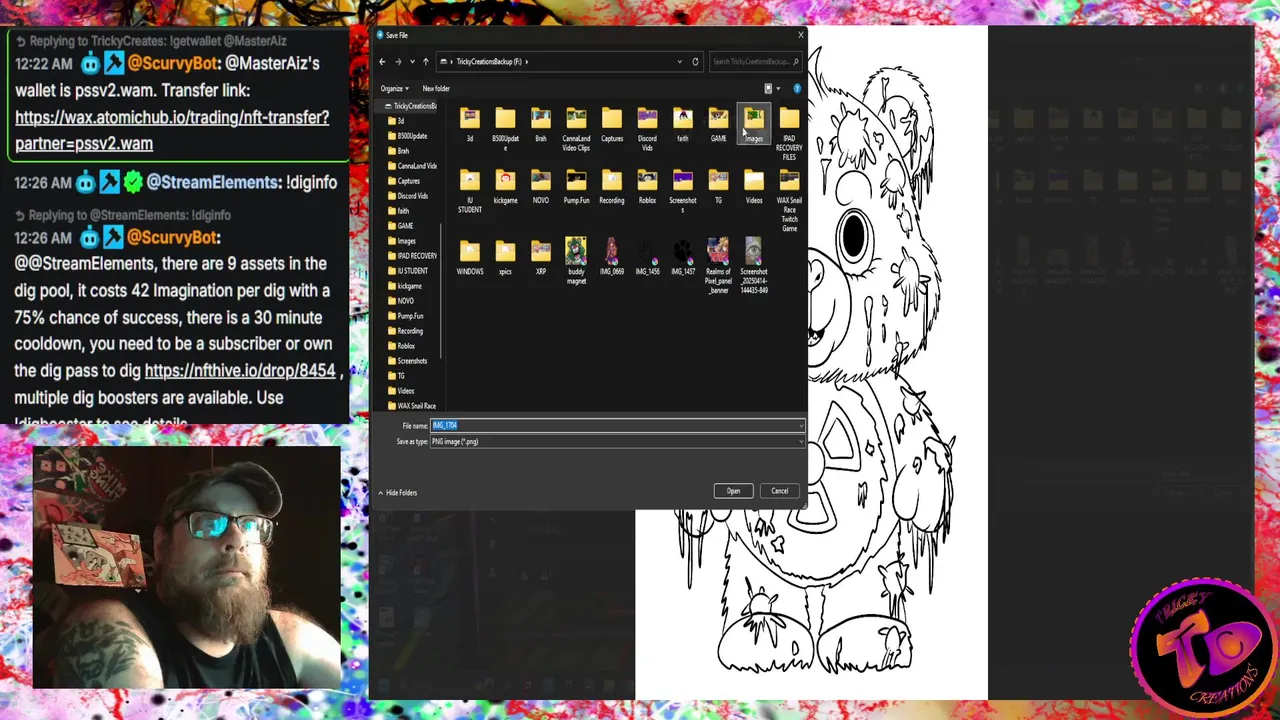
Task: Open the XRP folder in the file pane
Action: [x=541, y=257]
